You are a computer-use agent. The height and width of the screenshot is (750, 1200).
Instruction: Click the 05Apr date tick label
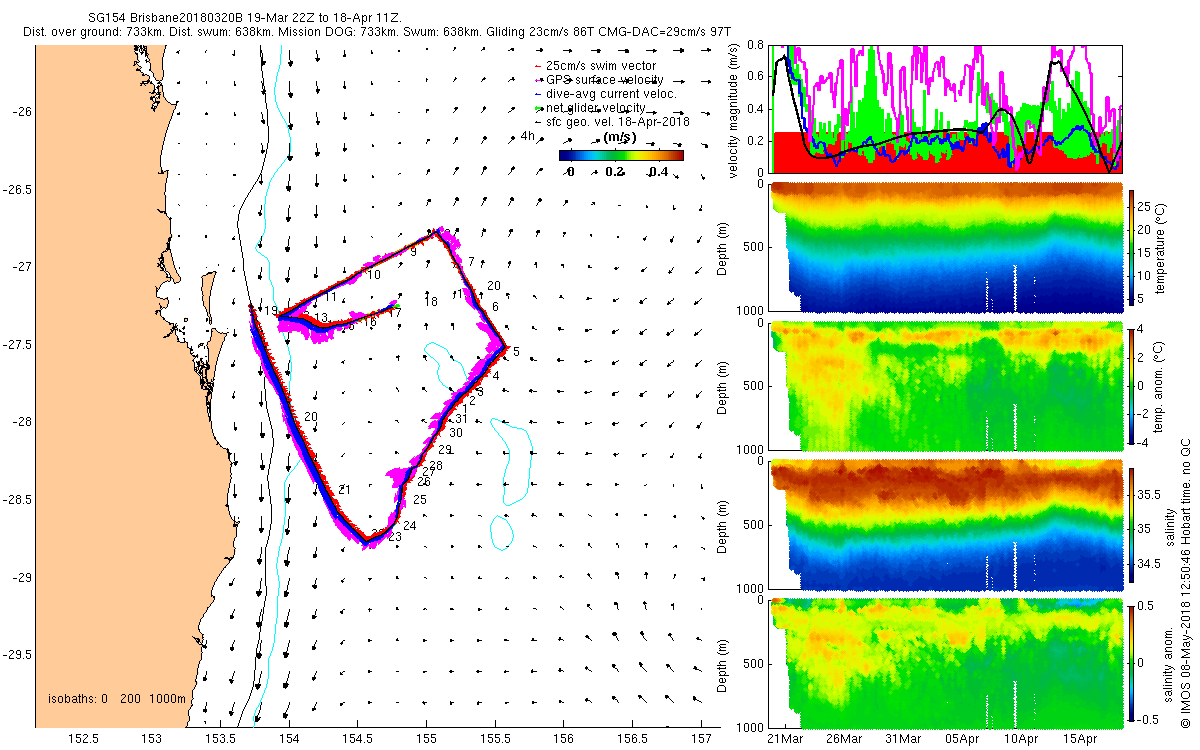(x=962, y=739)
